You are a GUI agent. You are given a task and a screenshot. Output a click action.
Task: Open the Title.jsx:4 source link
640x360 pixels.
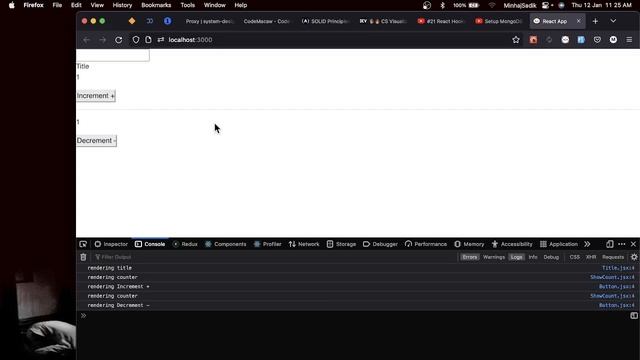(618, 268)
